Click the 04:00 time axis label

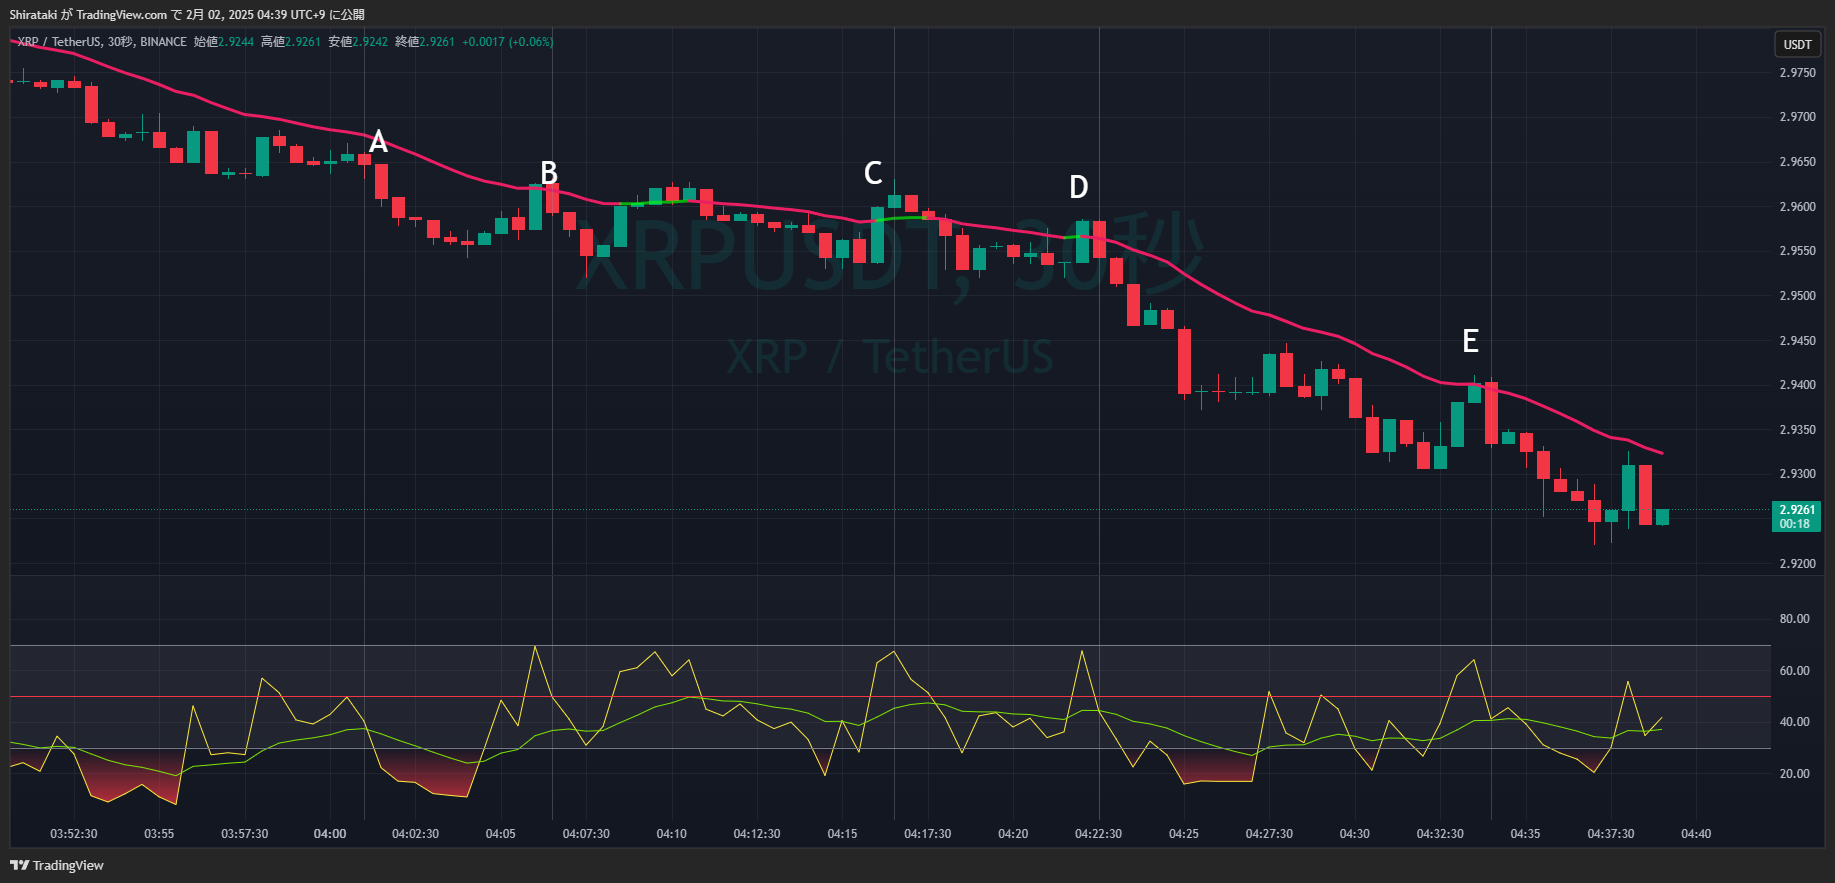[330, 834]
